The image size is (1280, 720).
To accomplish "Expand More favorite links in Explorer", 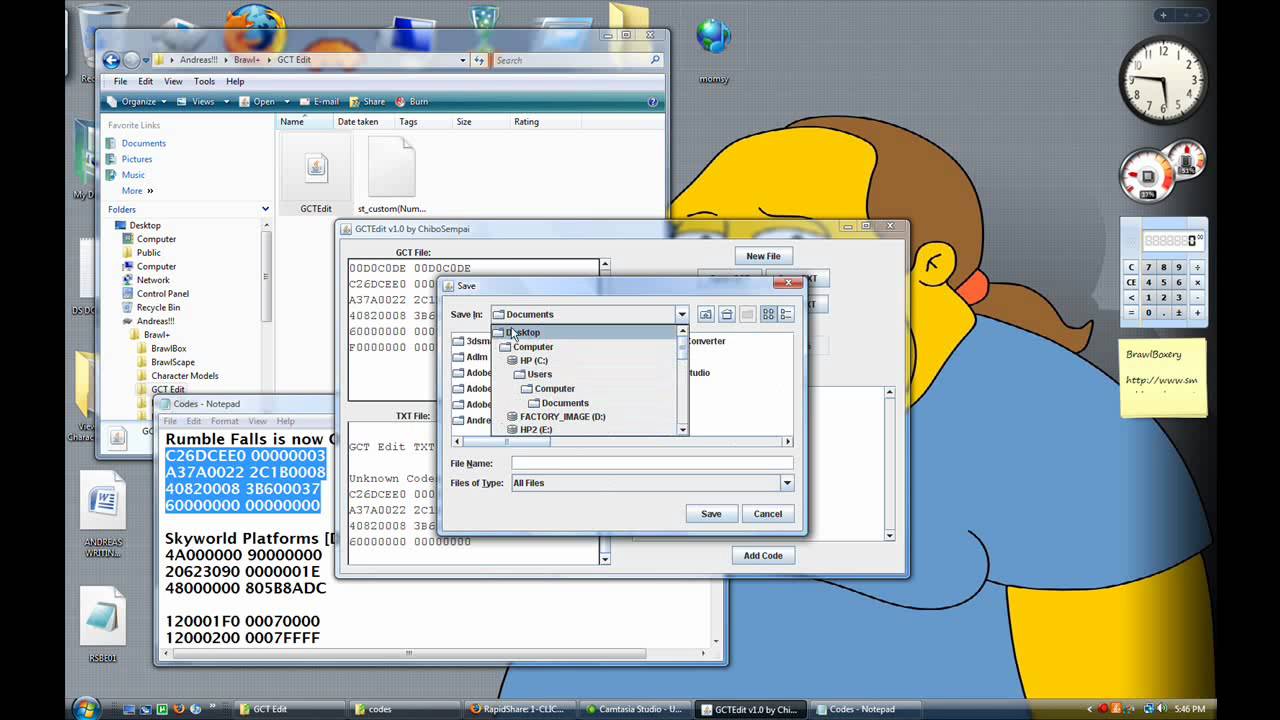I will pos(137,191).
